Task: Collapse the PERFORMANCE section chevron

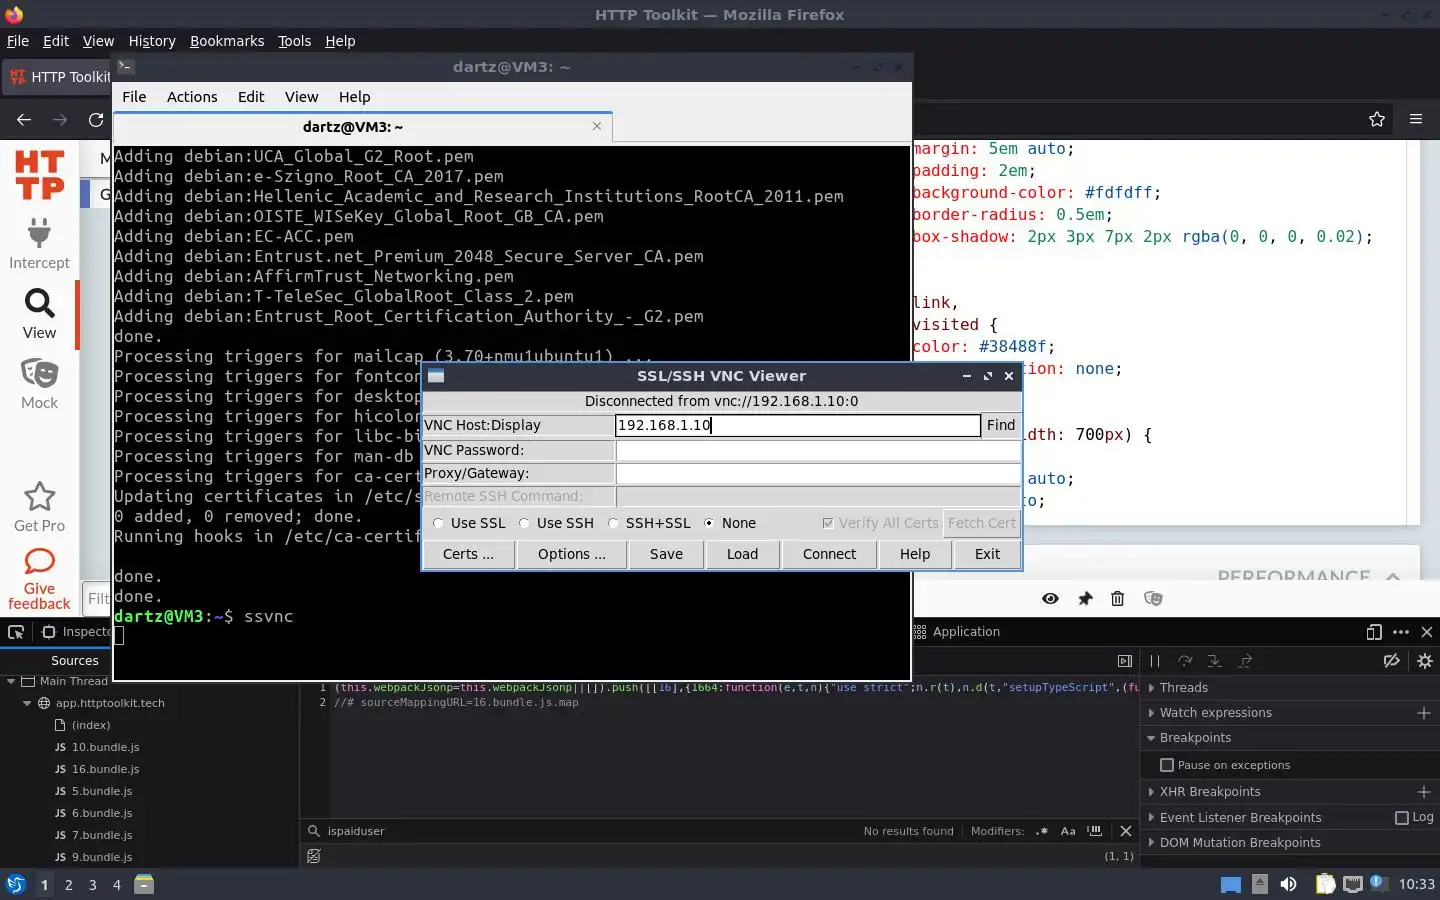Action: tap(1392, 576)
